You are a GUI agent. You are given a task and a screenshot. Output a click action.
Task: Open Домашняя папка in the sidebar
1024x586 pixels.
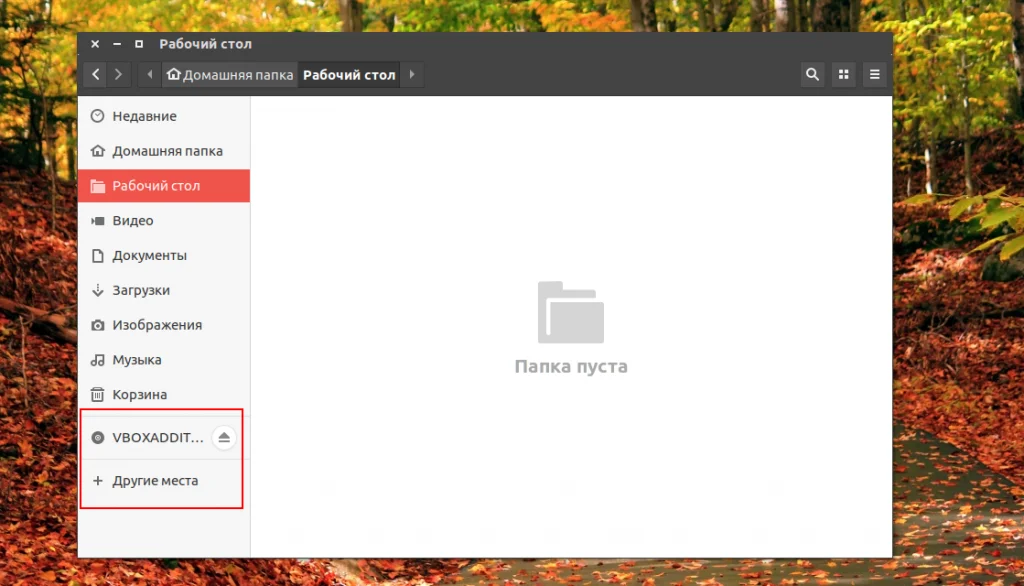pos(164,151)
